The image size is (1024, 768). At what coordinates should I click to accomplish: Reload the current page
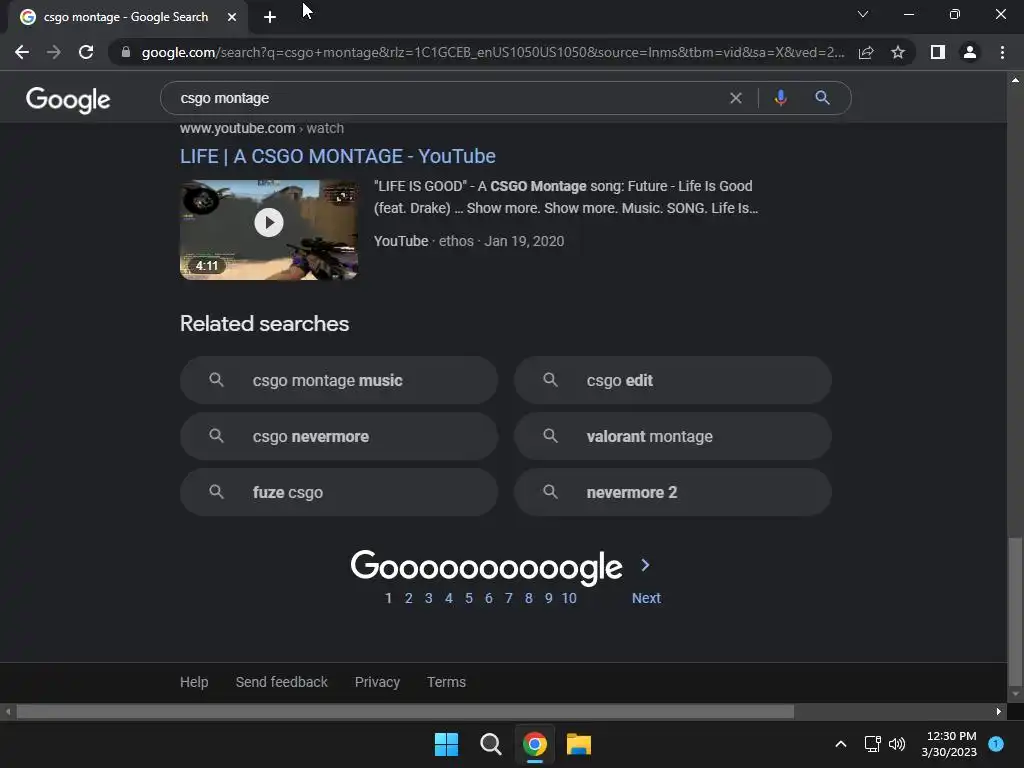tap(86, 52)
